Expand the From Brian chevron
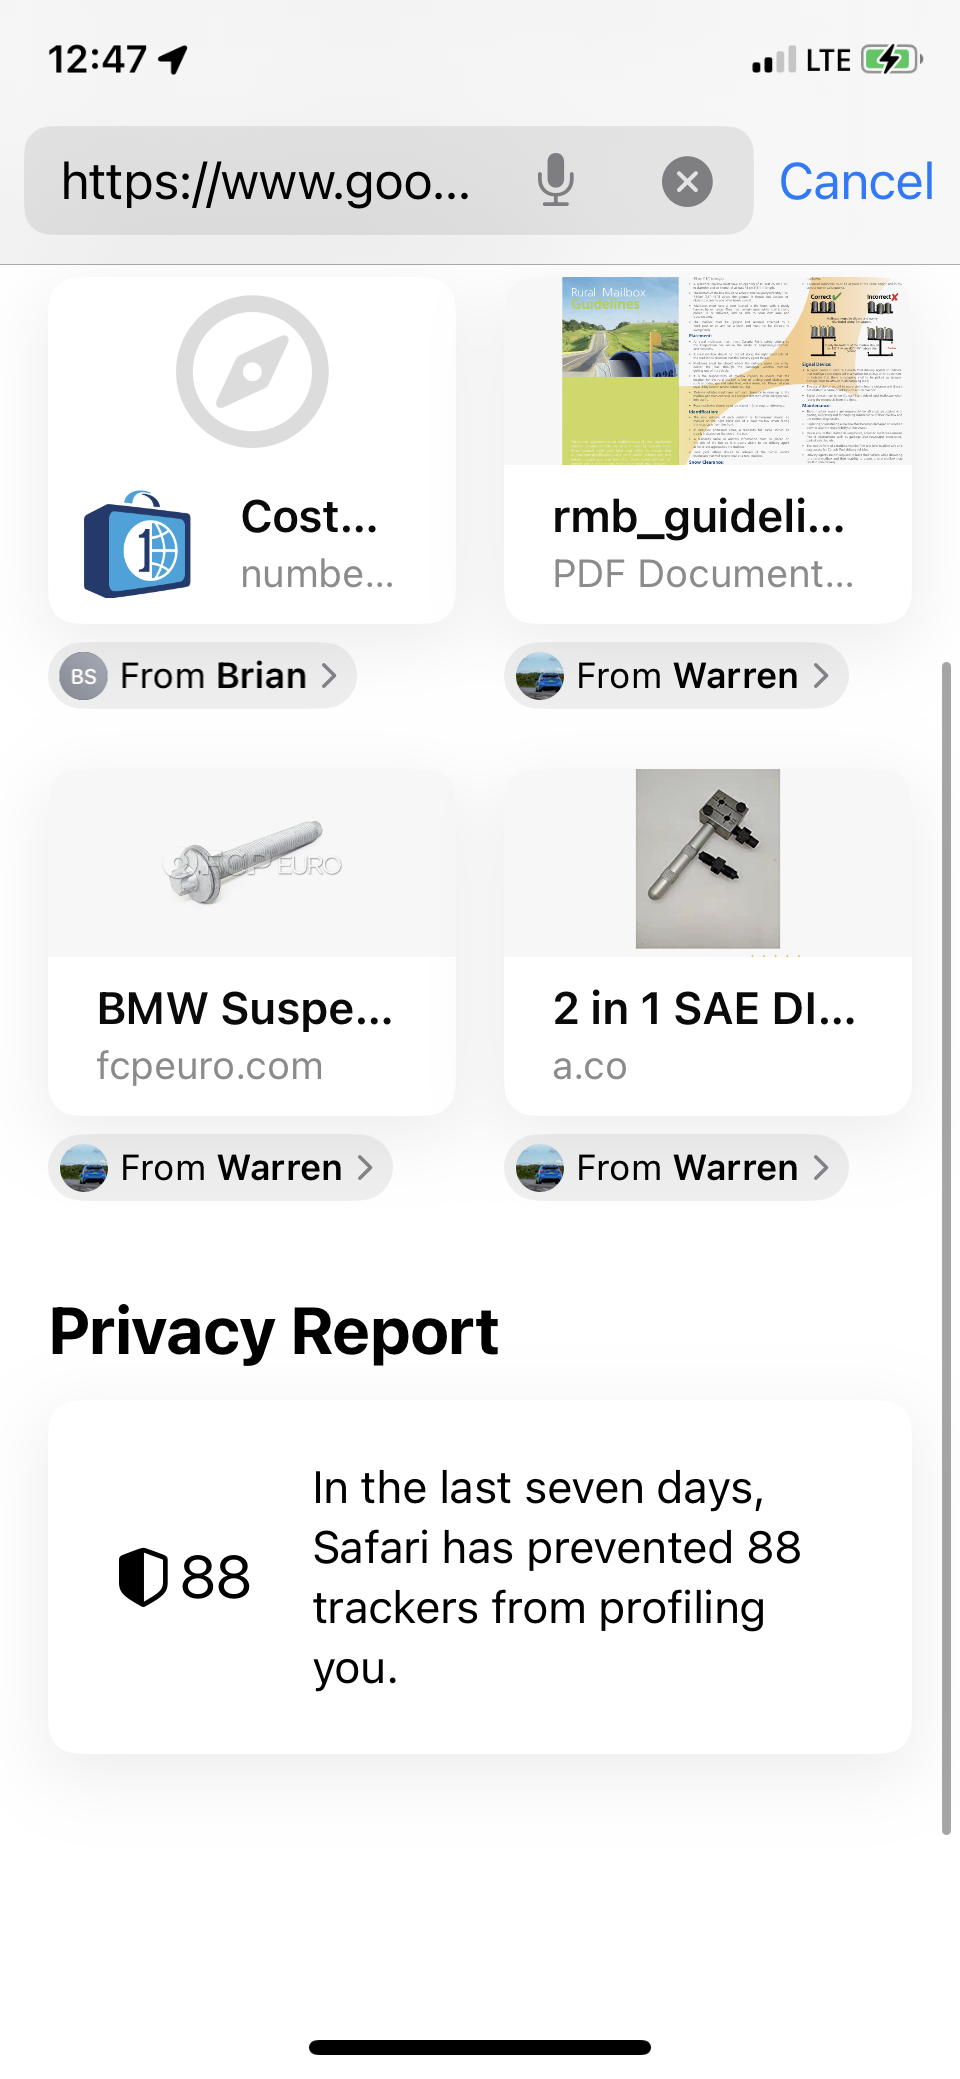Image resolution: width=960 pixels, height=2079 pixels. (x=329, y=676)
